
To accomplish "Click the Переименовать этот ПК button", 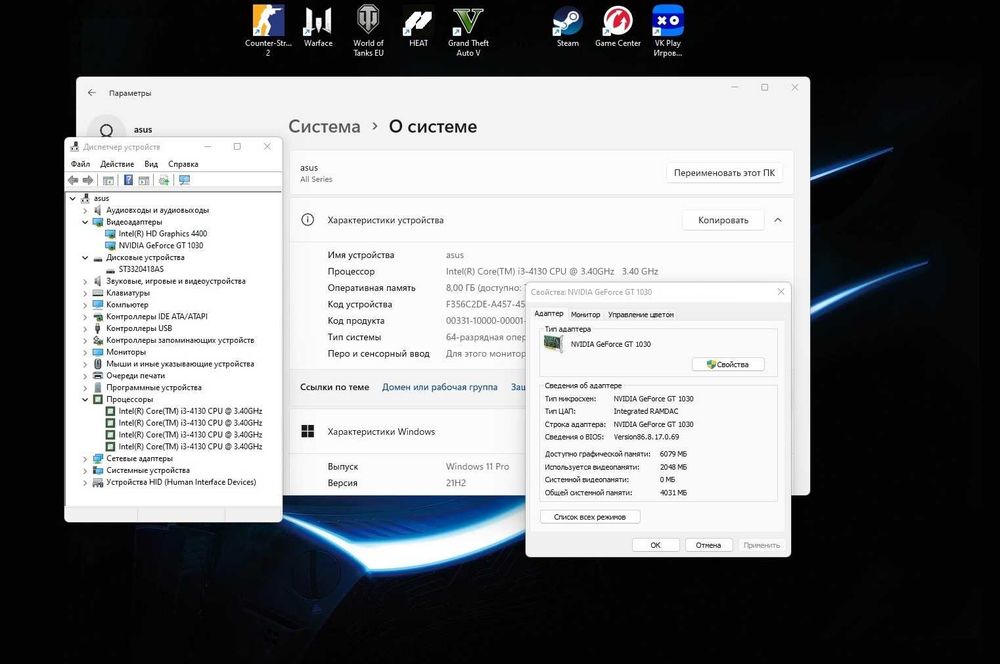I will (724, 173).
